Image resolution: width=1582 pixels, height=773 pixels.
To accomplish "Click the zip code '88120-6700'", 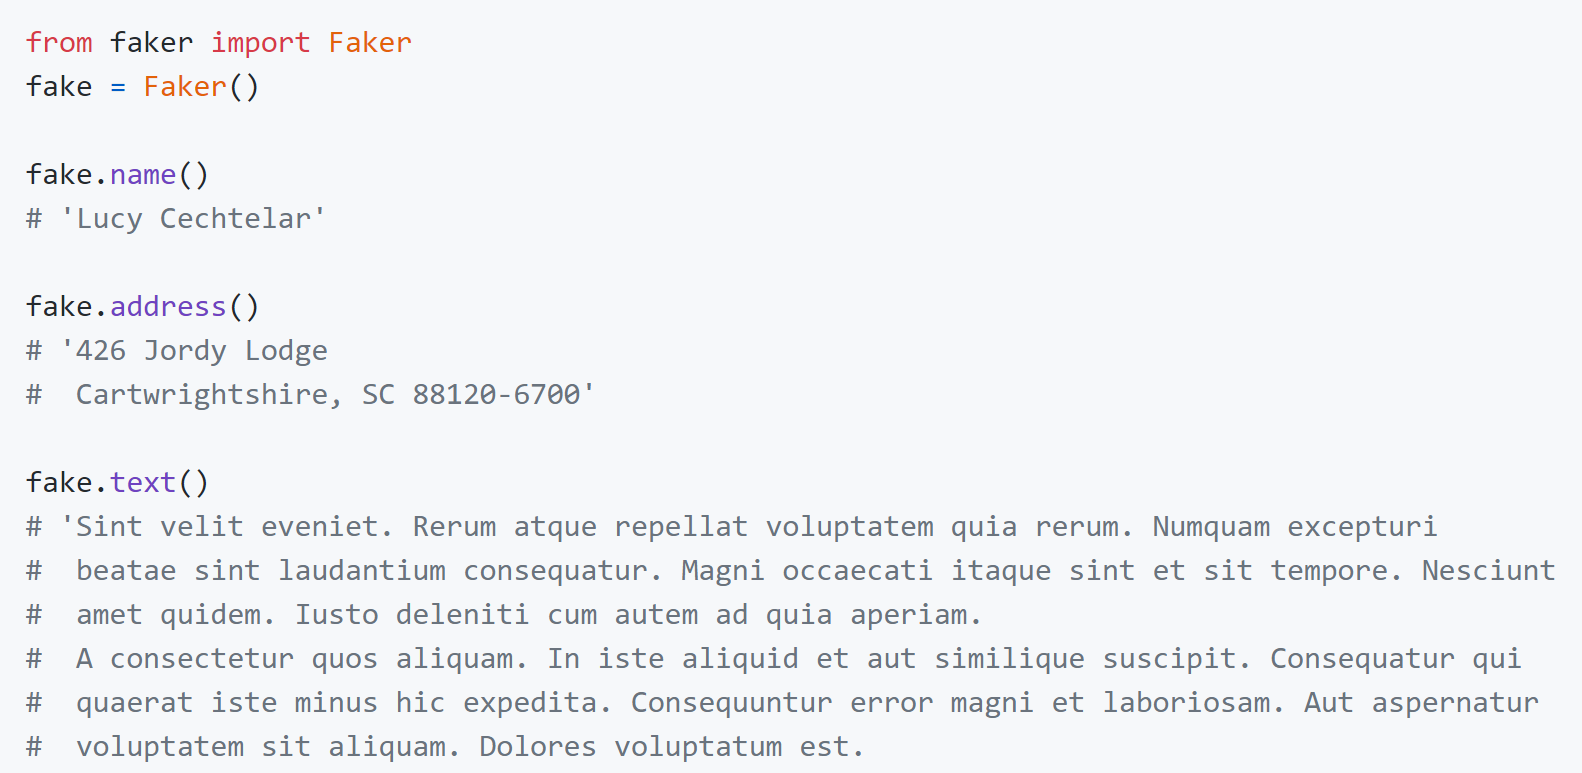I will click(497, 395).
